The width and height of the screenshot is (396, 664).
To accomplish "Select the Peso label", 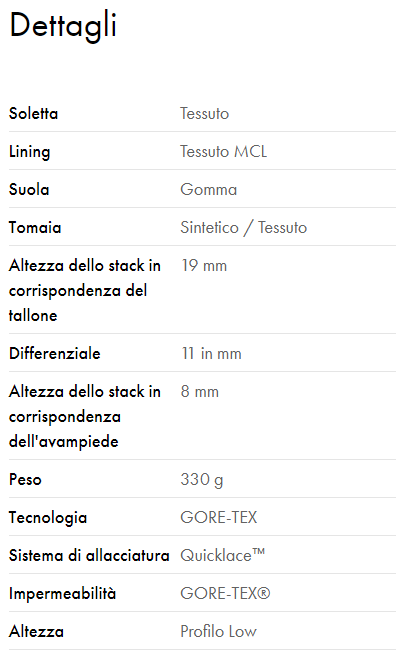I will pyautogui.click(x=25, y=479).
